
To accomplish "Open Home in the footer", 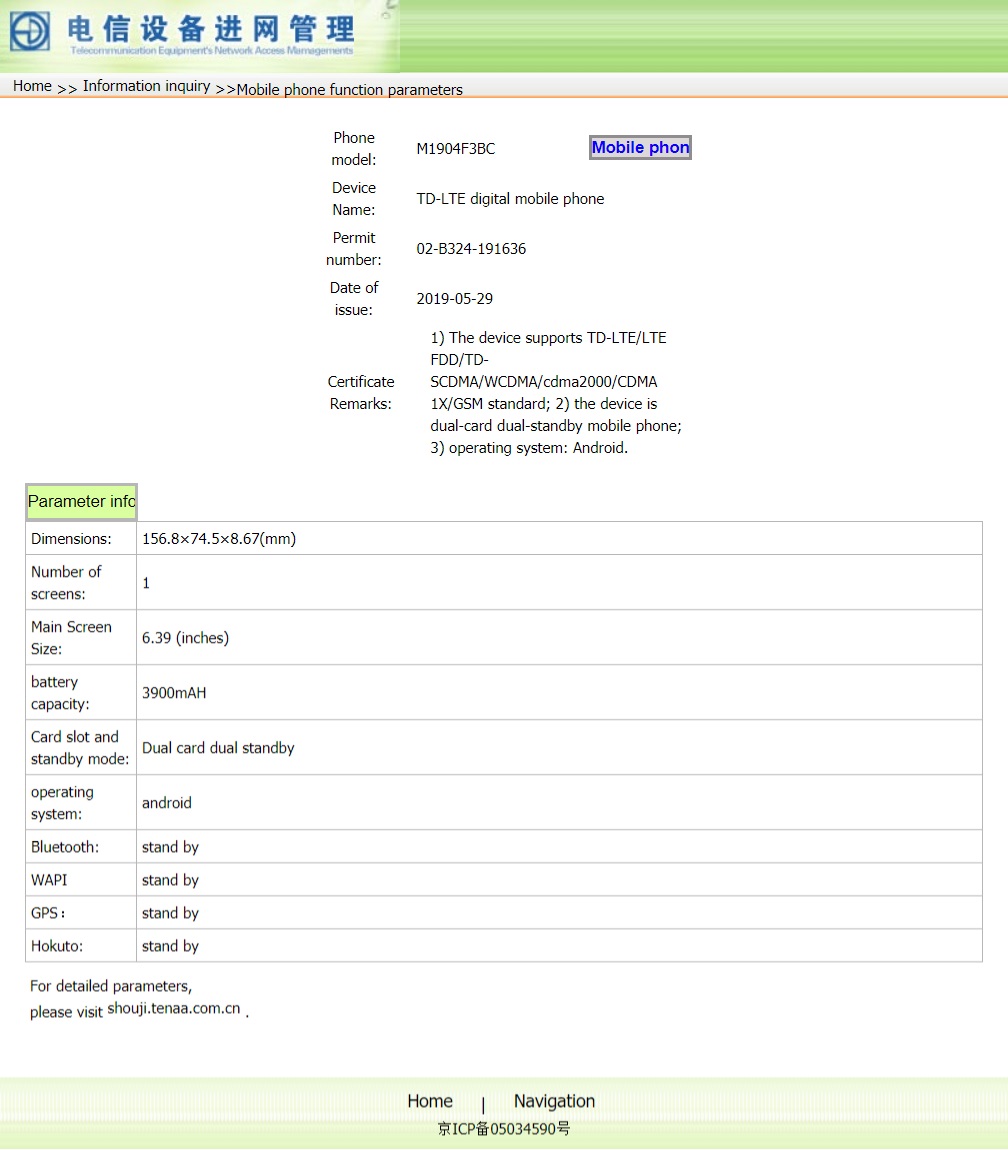I will pos(430,1101).
